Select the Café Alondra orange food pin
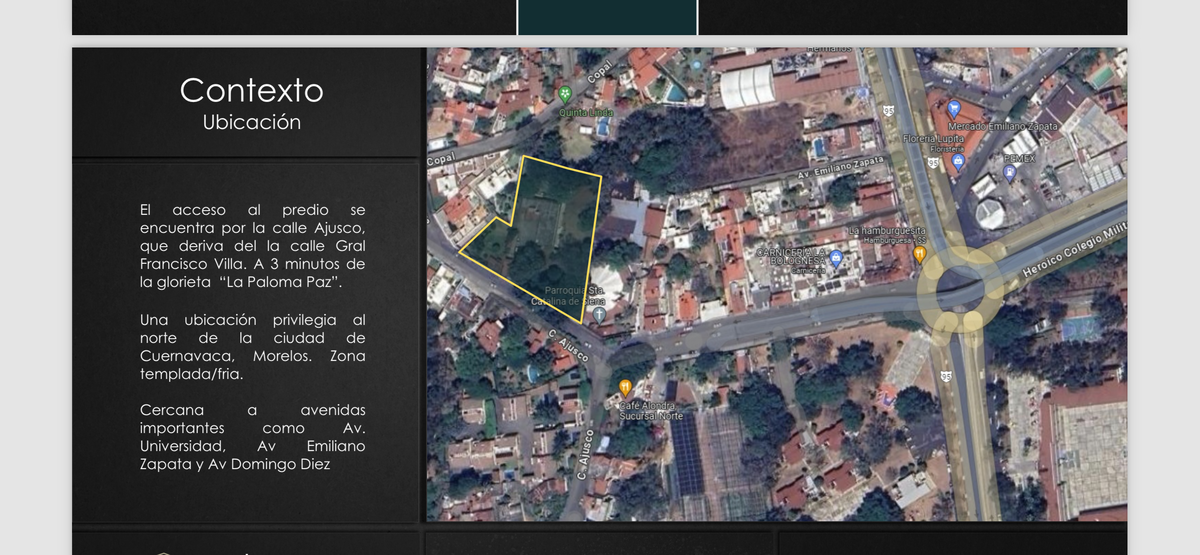The width and height of the screenshot is (1200, 555). coord(625,387)
